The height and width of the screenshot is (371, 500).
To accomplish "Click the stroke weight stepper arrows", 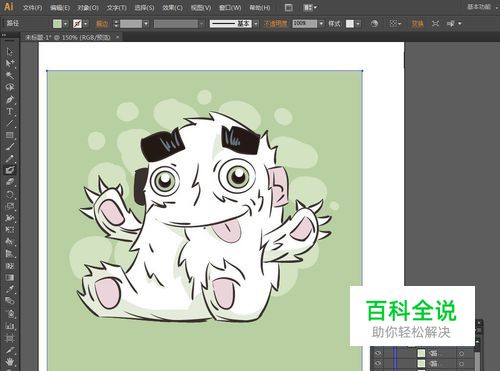I will pos(116,24).
